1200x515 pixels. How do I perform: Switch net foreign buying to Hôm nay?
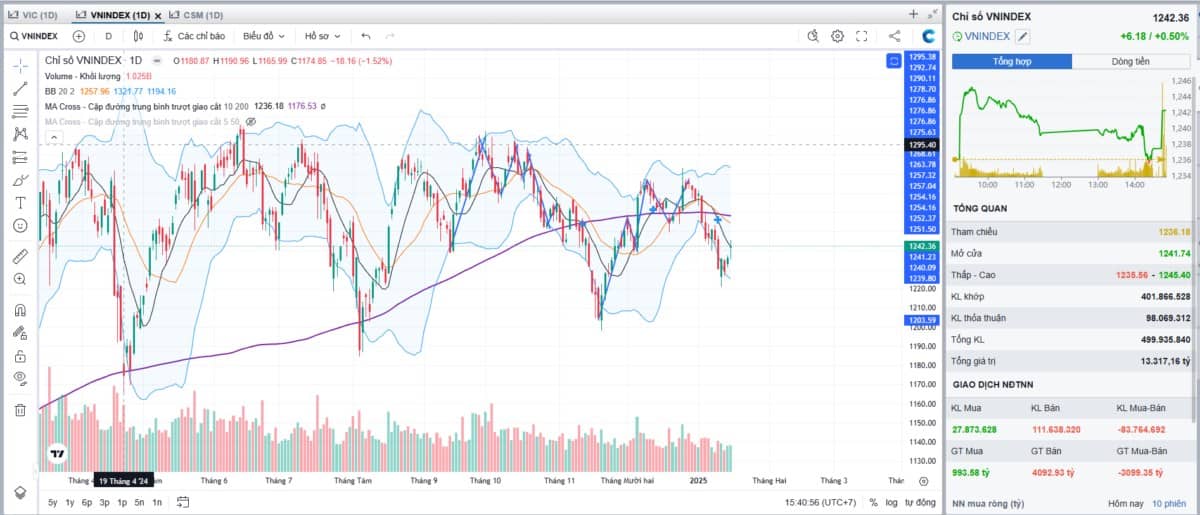tap(1125, 503)
